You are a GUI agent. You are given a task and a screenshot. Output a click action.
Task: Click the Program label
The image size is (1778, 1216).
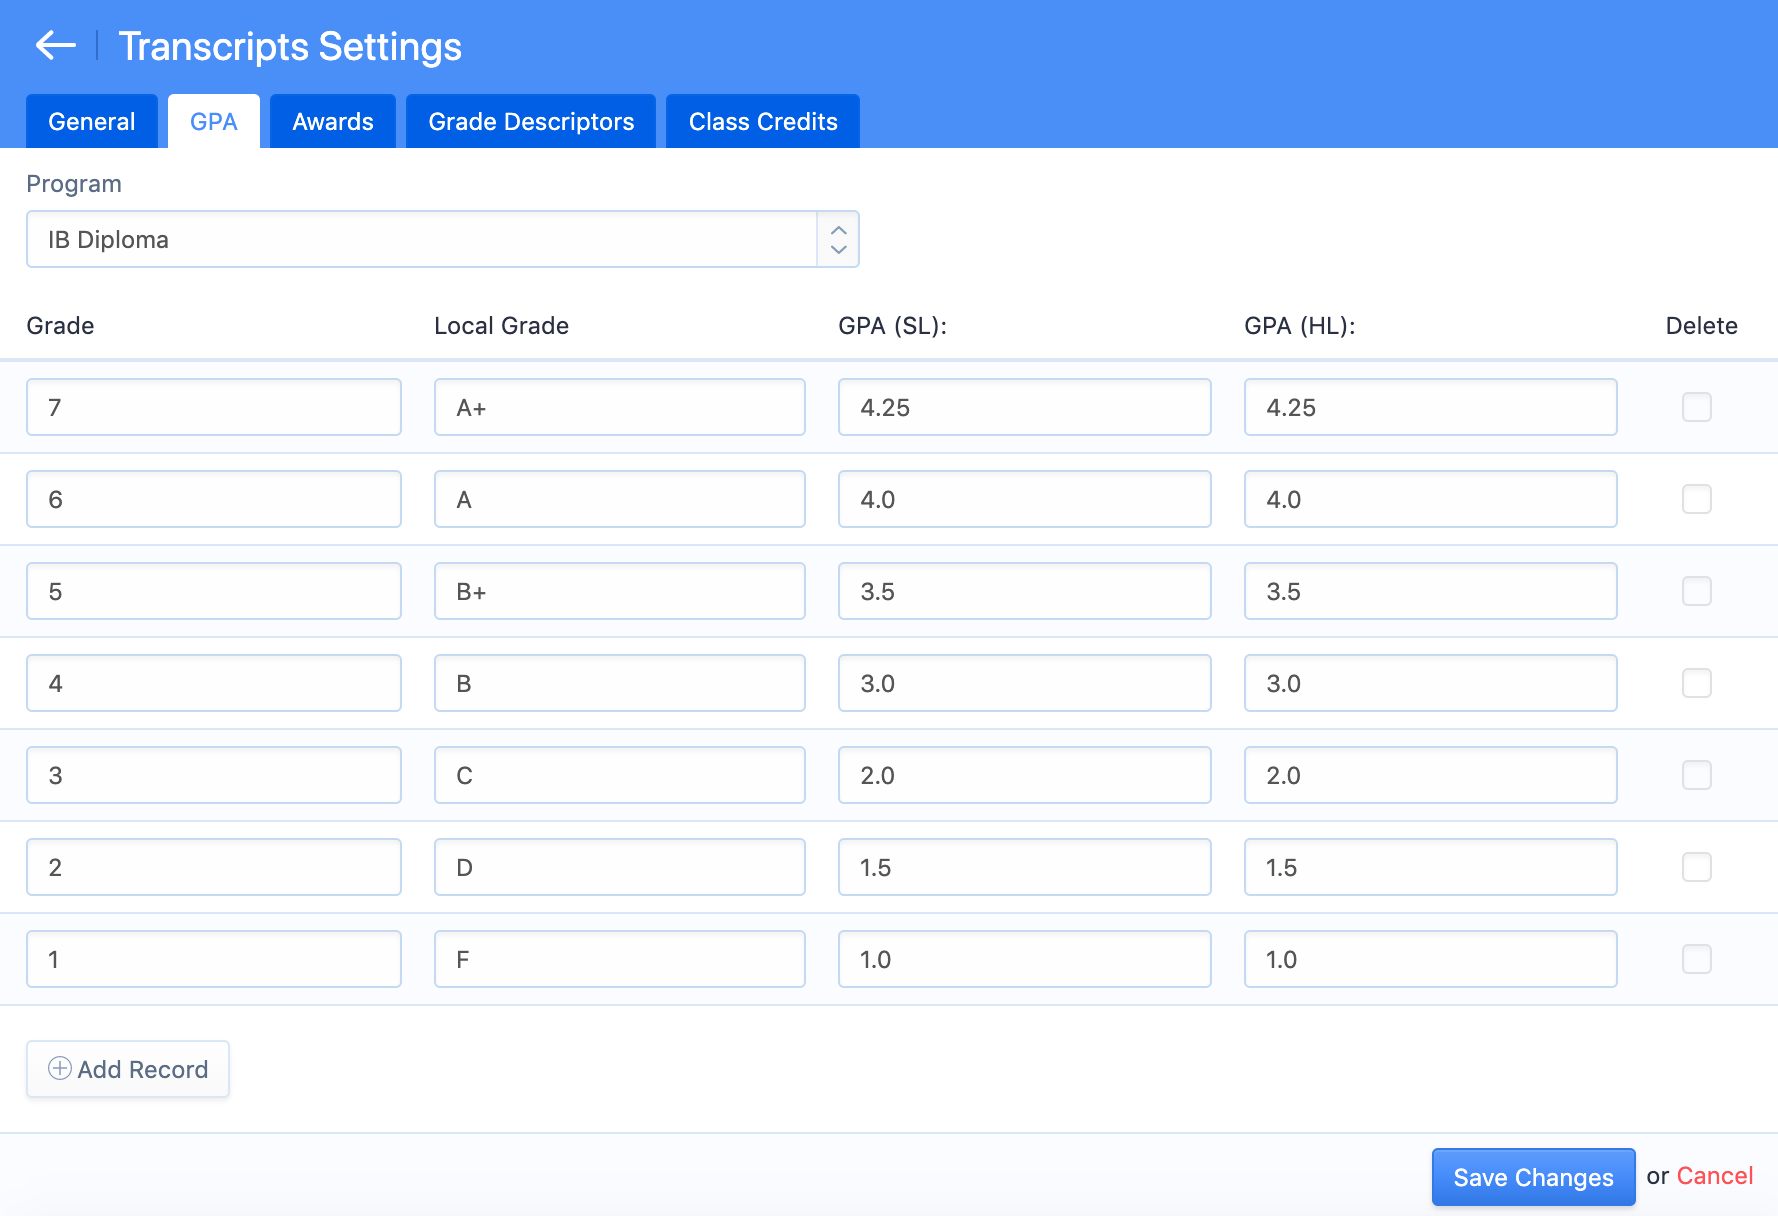tap(74, 184)
